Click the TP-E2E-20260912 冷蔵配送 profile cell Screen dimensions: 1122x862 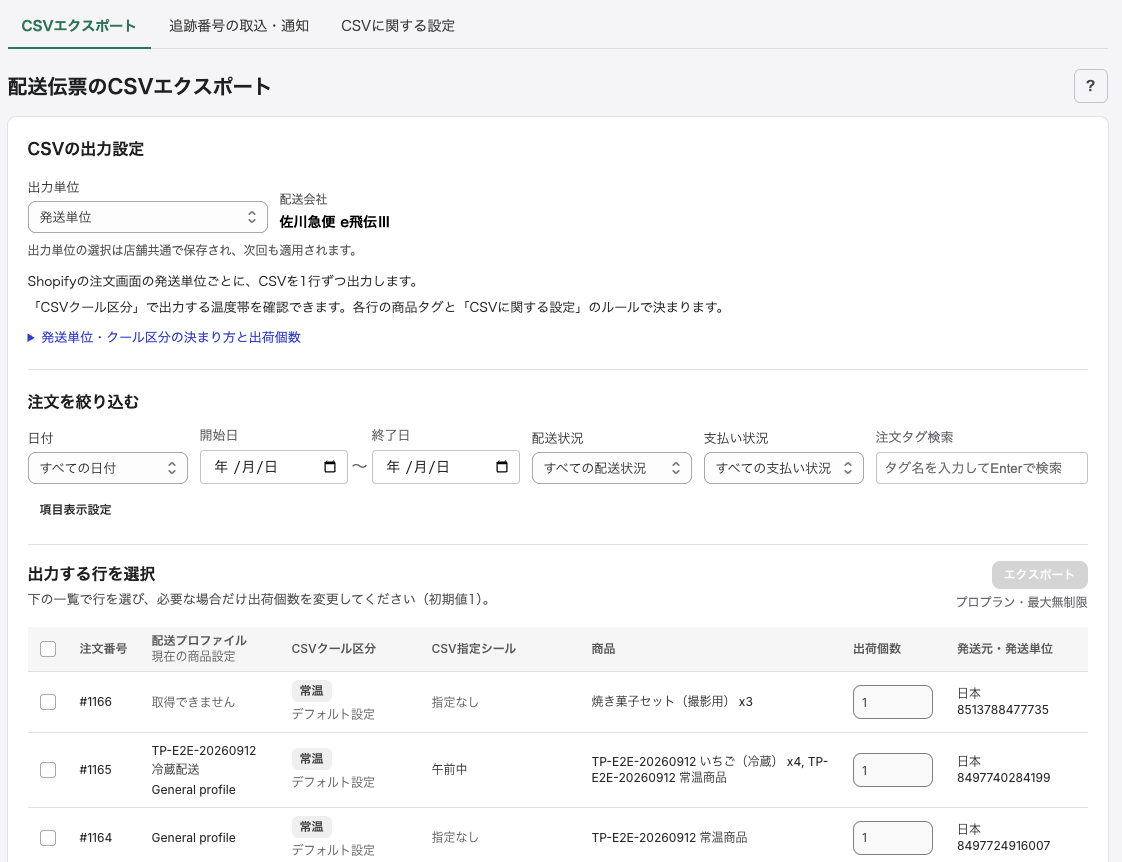[x=204, y=760]
